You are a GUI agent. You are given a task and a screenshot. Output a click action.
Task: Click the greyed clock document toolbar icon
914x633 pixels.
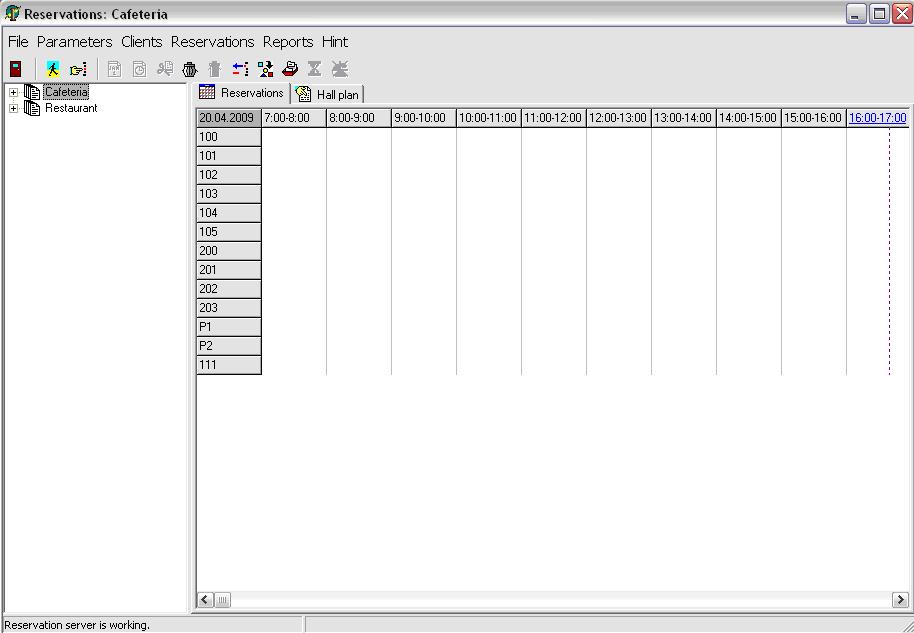[139, 69]
